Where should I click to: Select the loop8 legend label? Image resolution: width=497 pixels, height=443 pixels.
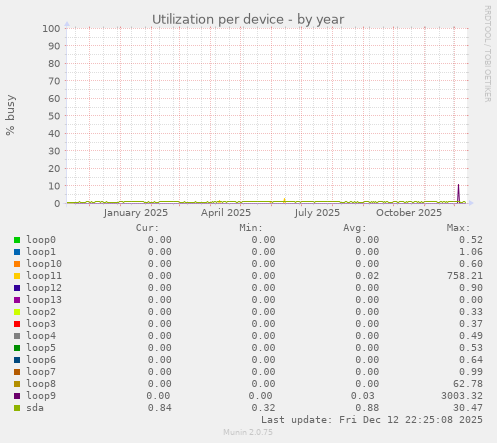tap(41, 384)
